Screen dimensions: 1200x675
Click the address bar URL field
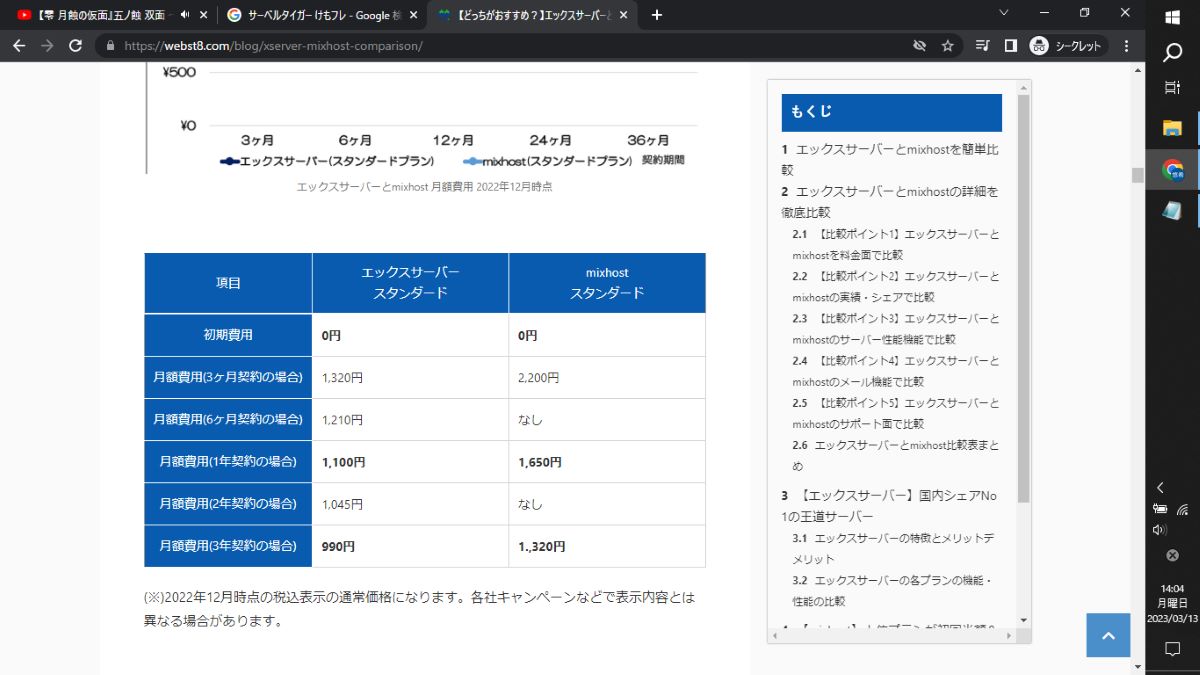[510, 46]
